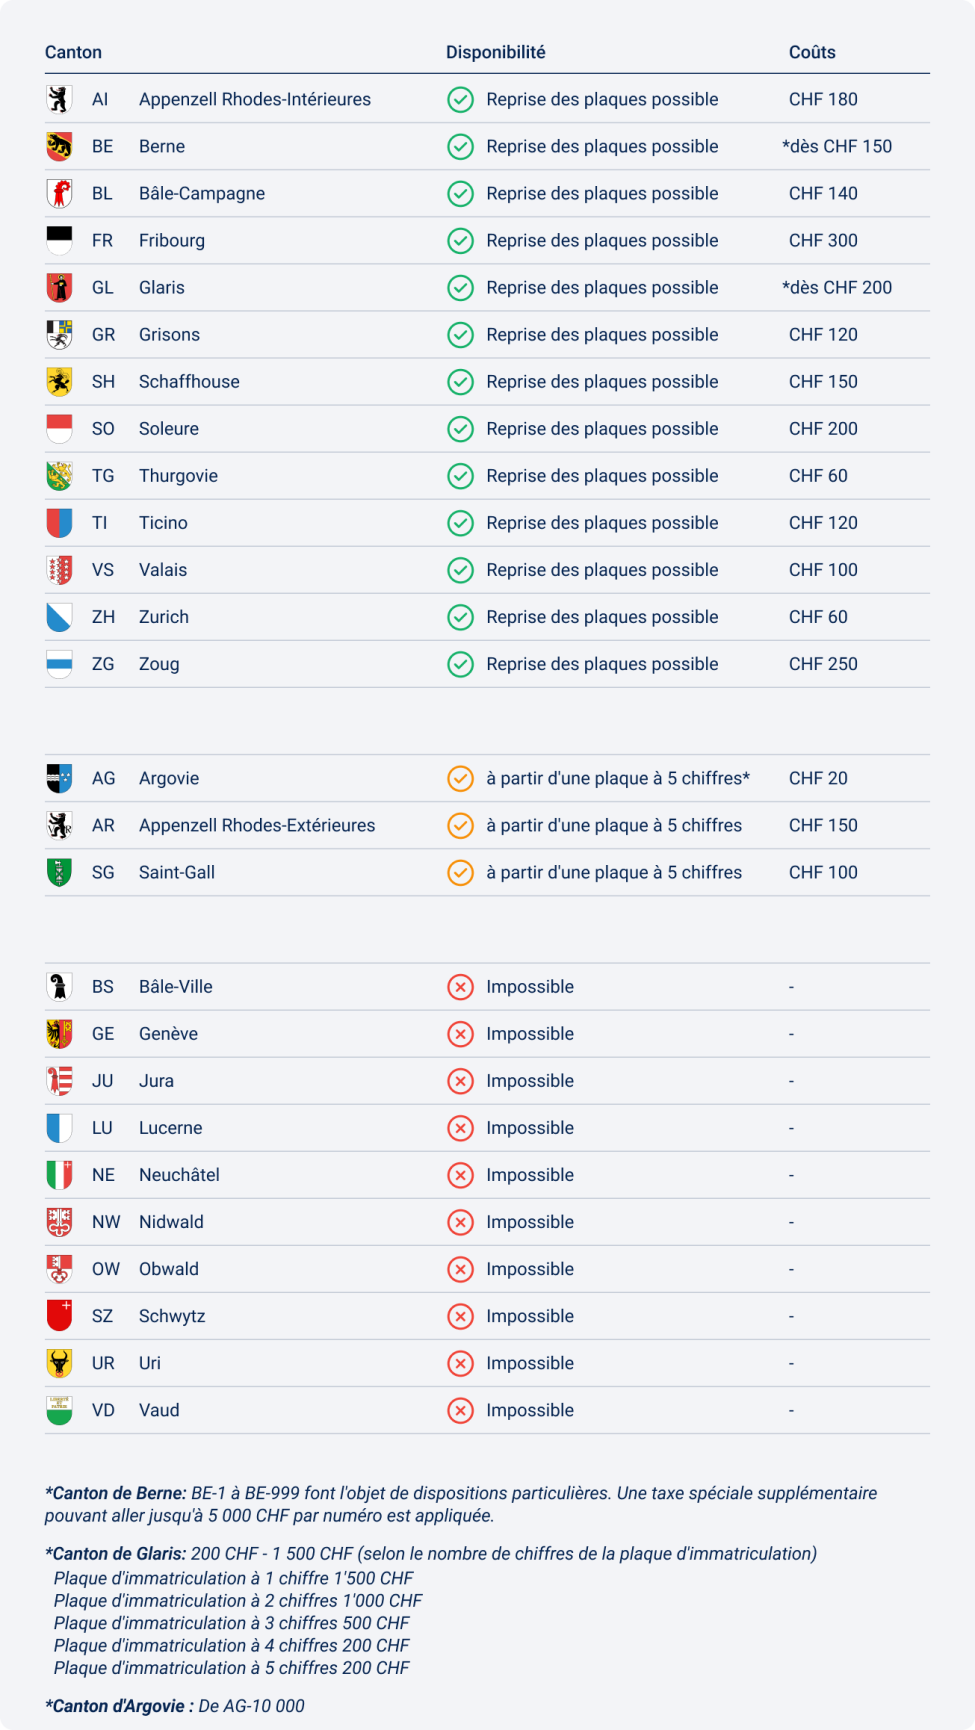The height and width of the screenshot is (1730, 975).
Task: Click the Genève canton coat of arms
Action: coord(59,1034)
